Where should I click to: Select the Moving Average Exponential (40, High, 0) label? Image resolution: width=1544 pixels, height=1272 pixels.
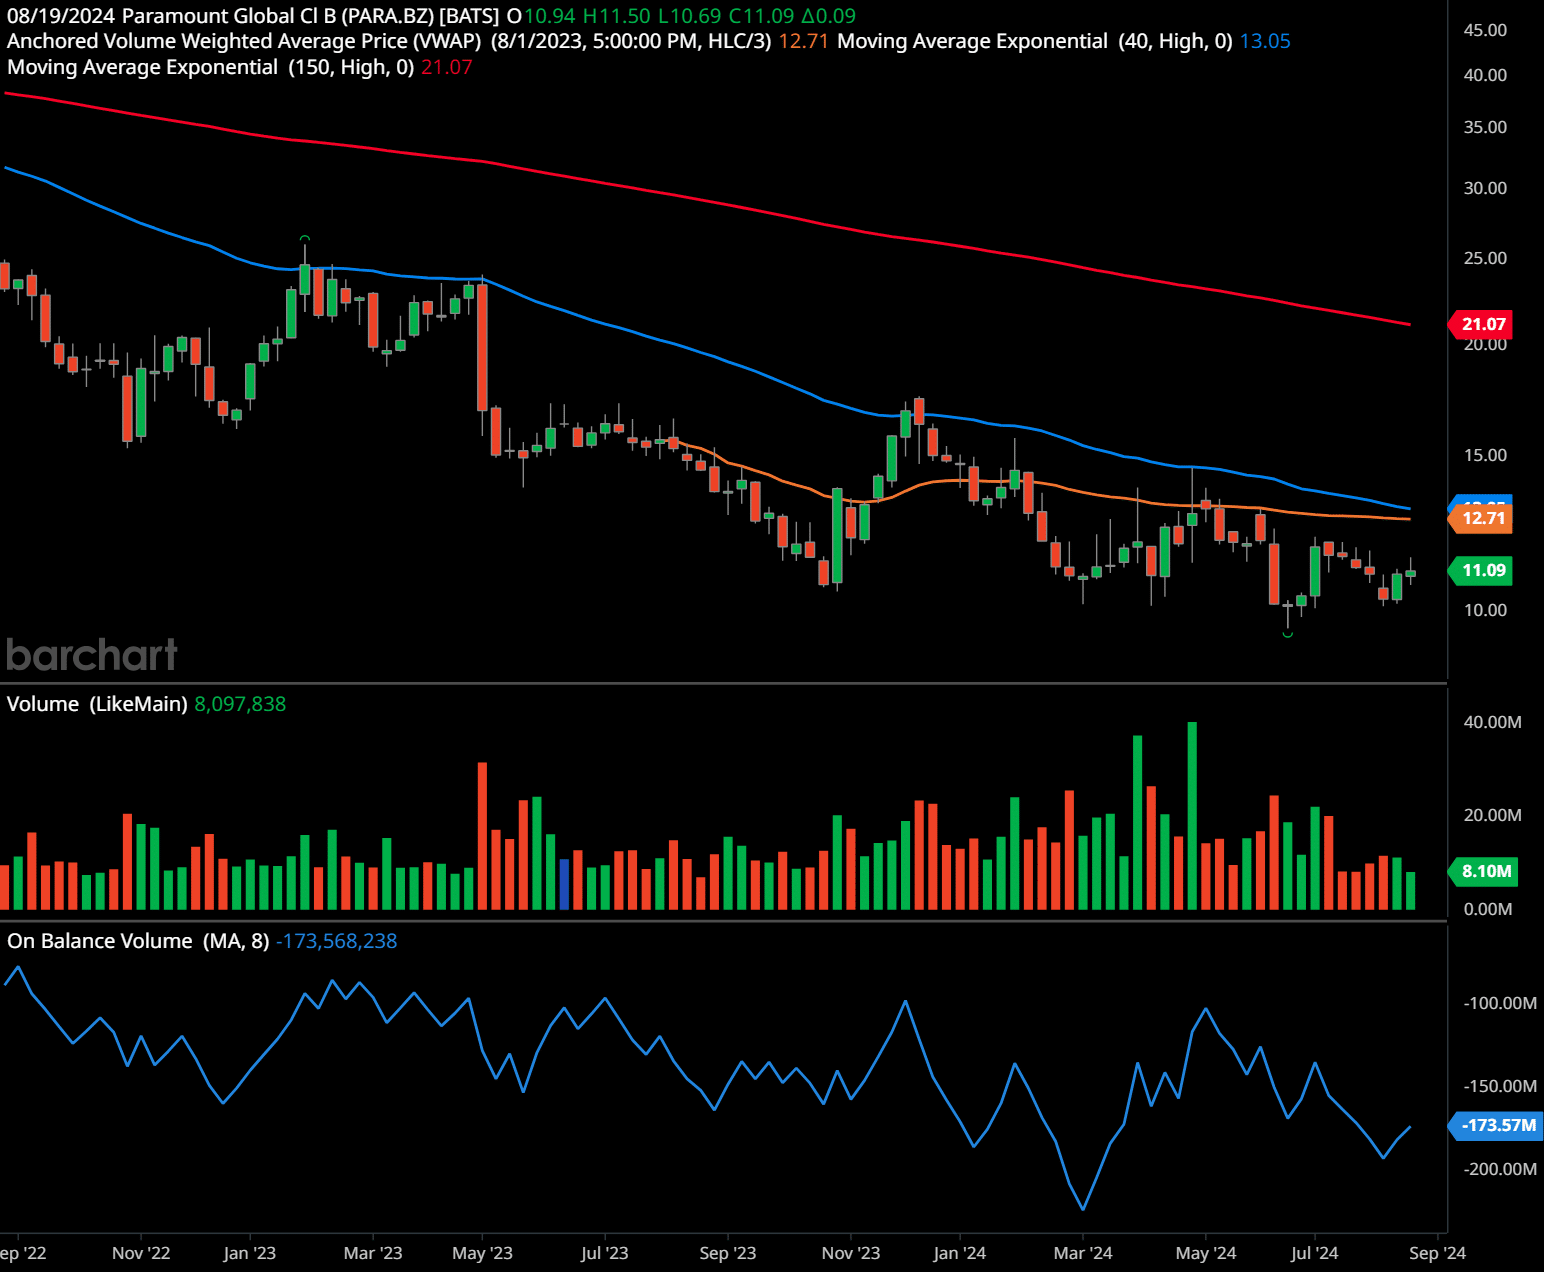[1035, 41]
